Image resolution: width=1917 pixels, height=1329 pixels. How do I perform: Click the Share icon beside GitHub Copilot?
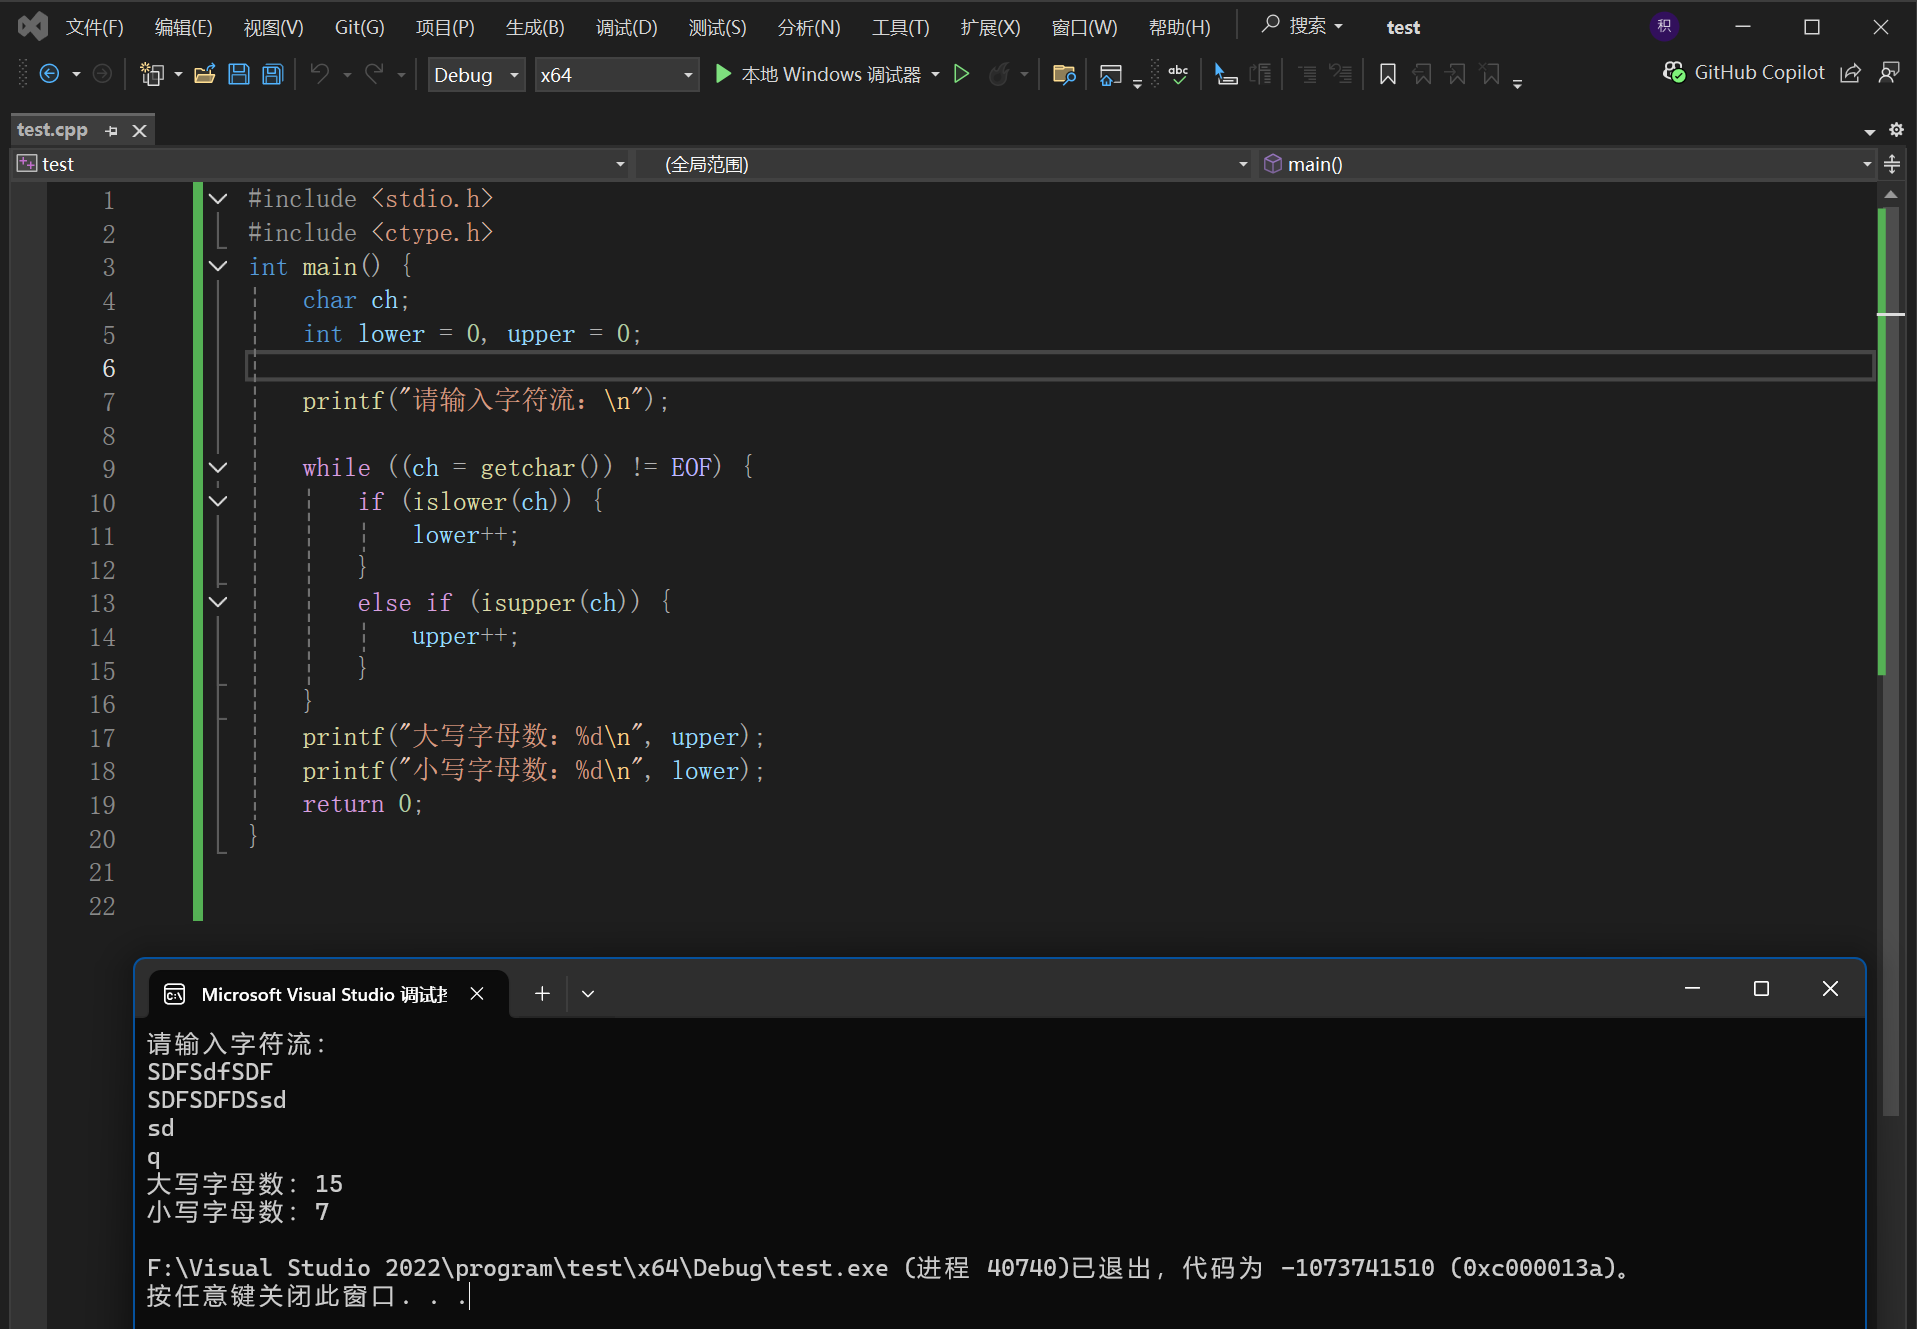1851,72
